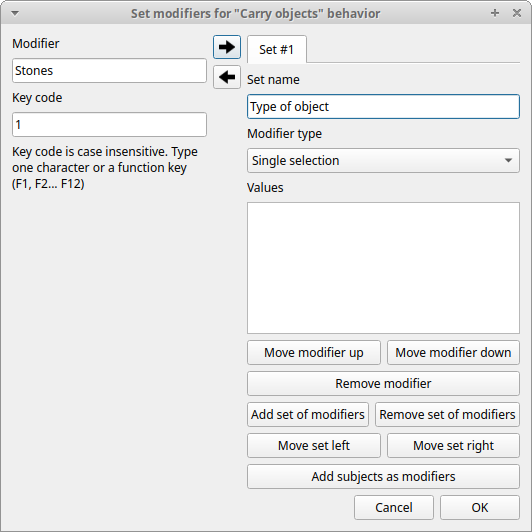This screenshot has width=532, height=532.
Task: Close the Set modifiers dialog window
Action: (517, 13)
